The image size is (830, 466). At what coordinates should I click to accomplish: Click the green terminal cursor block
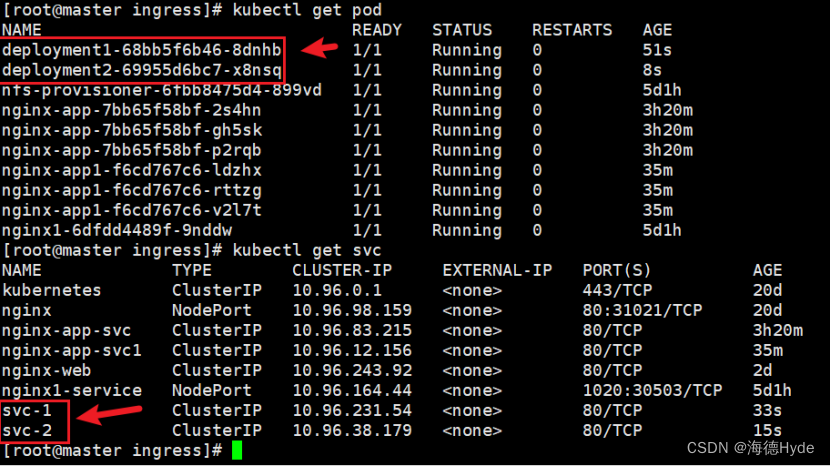click(237, 450)
